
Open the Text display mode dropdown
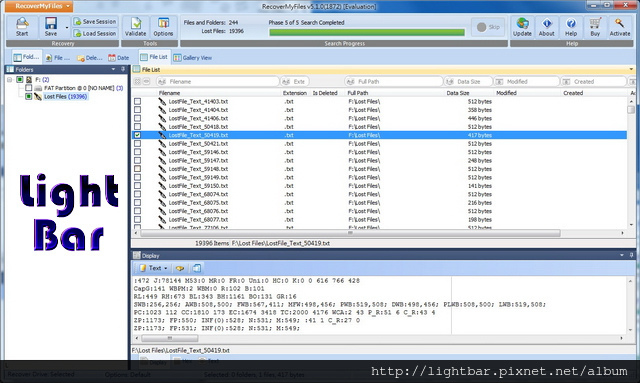click(x=153, y=268)
